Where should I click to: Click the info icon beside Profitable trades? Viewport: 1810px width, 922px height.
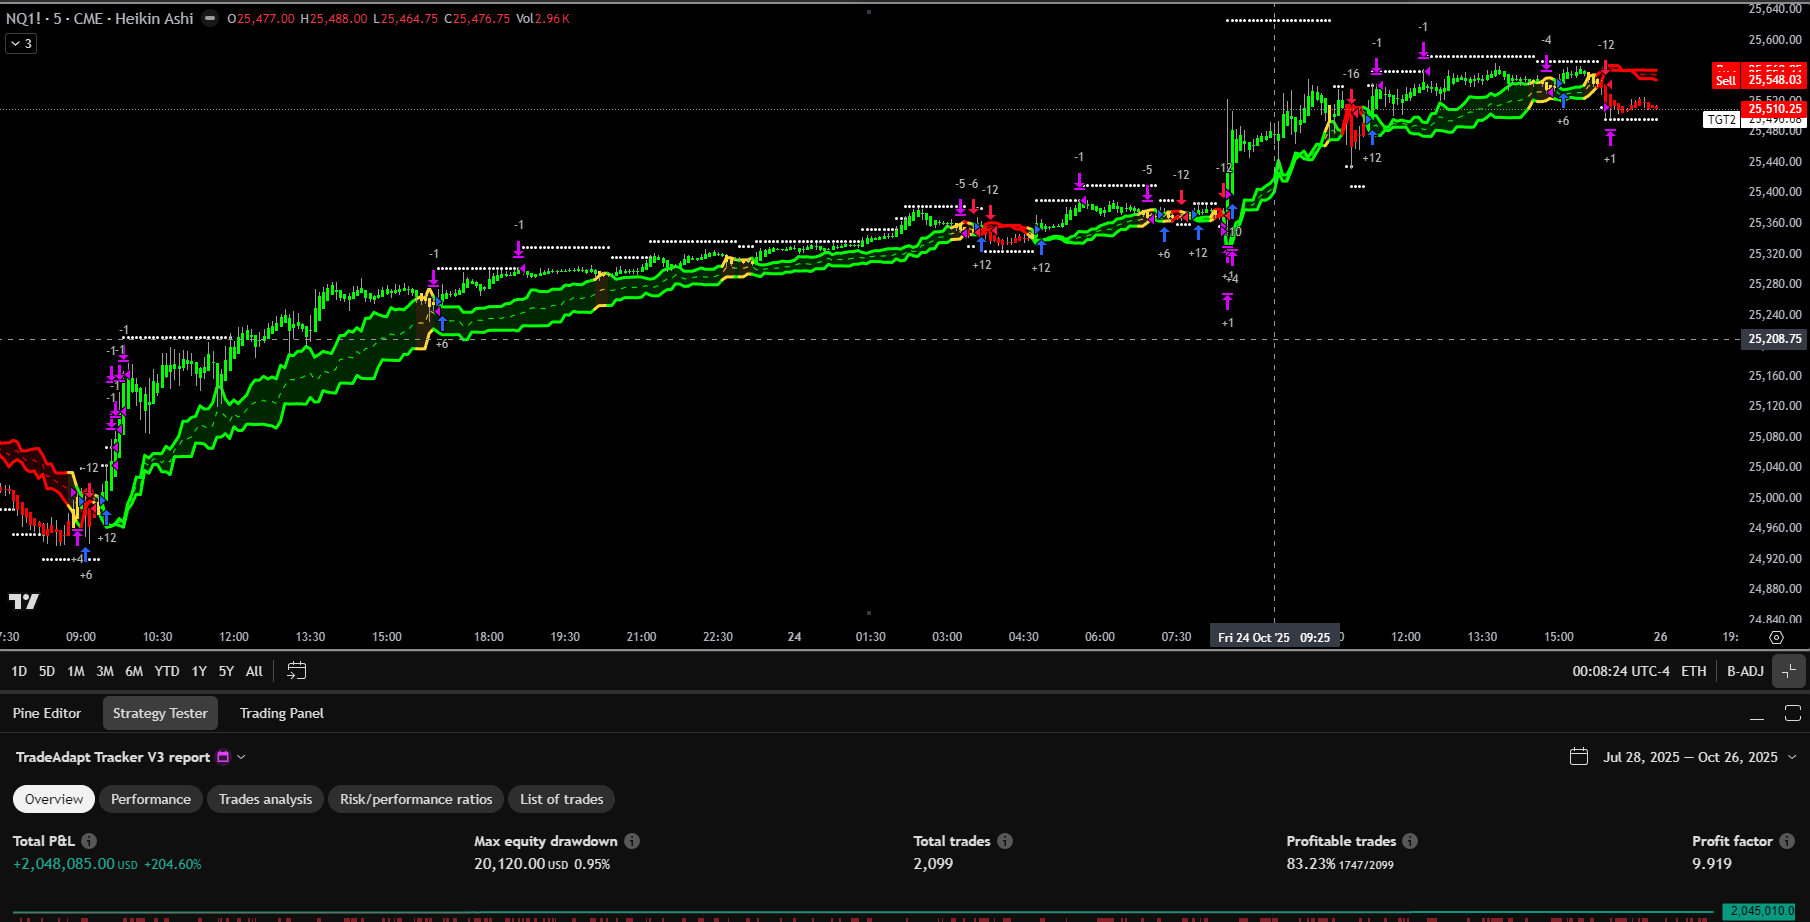tap(1410, 841)
